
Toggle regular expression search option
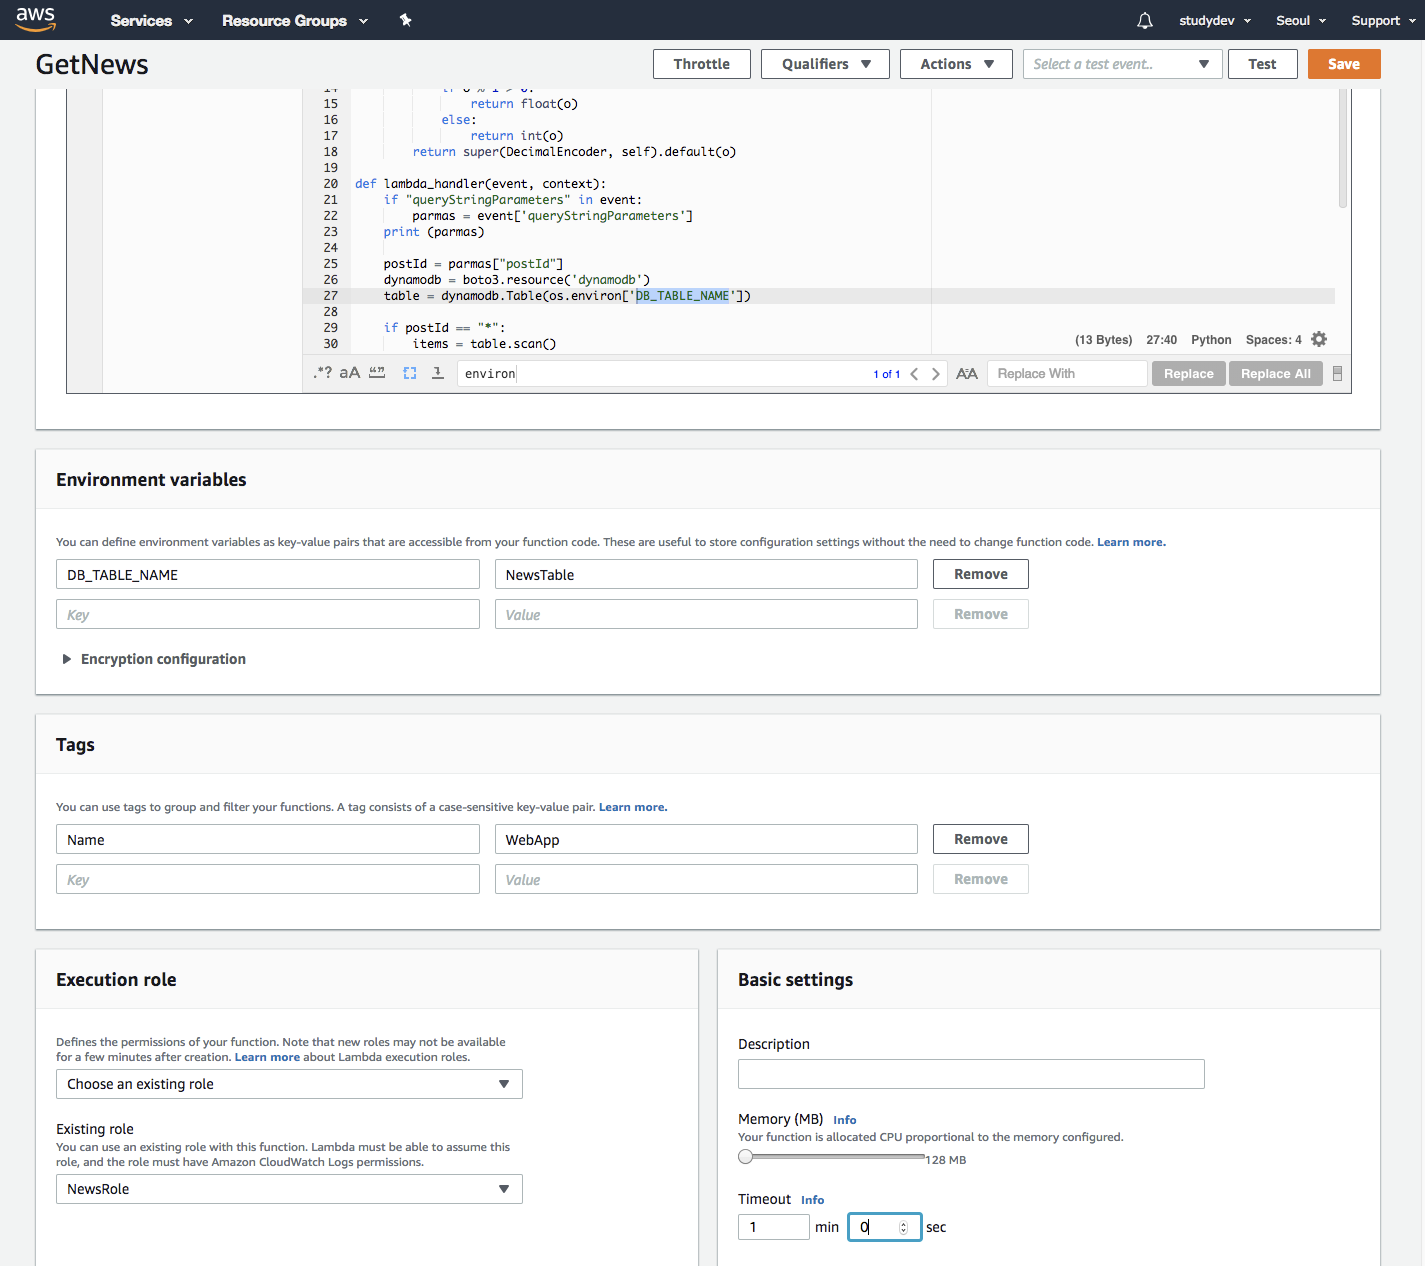pyautogui.click(x=322, y=373)
